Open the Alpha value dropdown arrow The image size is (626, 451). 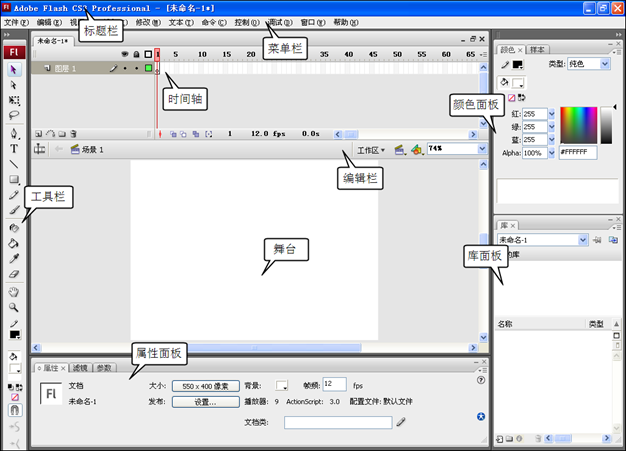(x=552, y=153)
